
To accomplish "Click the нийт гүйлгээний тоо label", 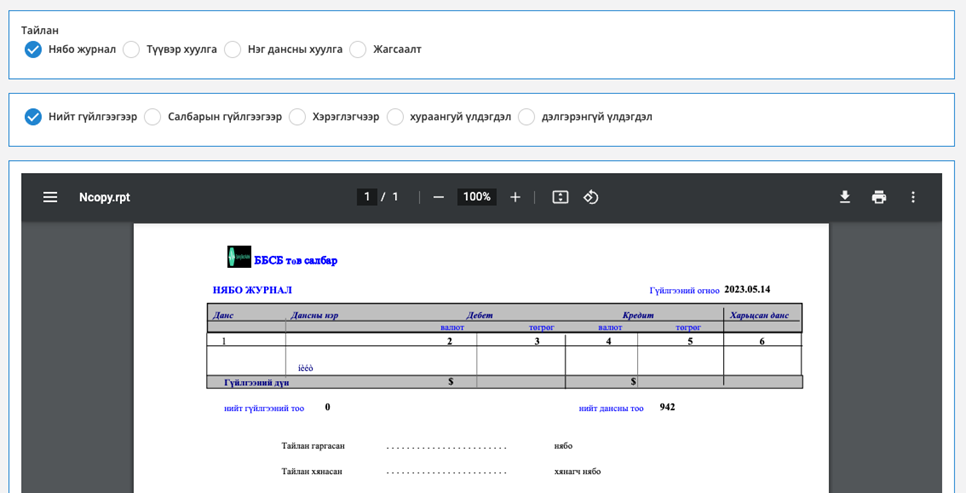I will pyautogui.click(x=264, y=408).
